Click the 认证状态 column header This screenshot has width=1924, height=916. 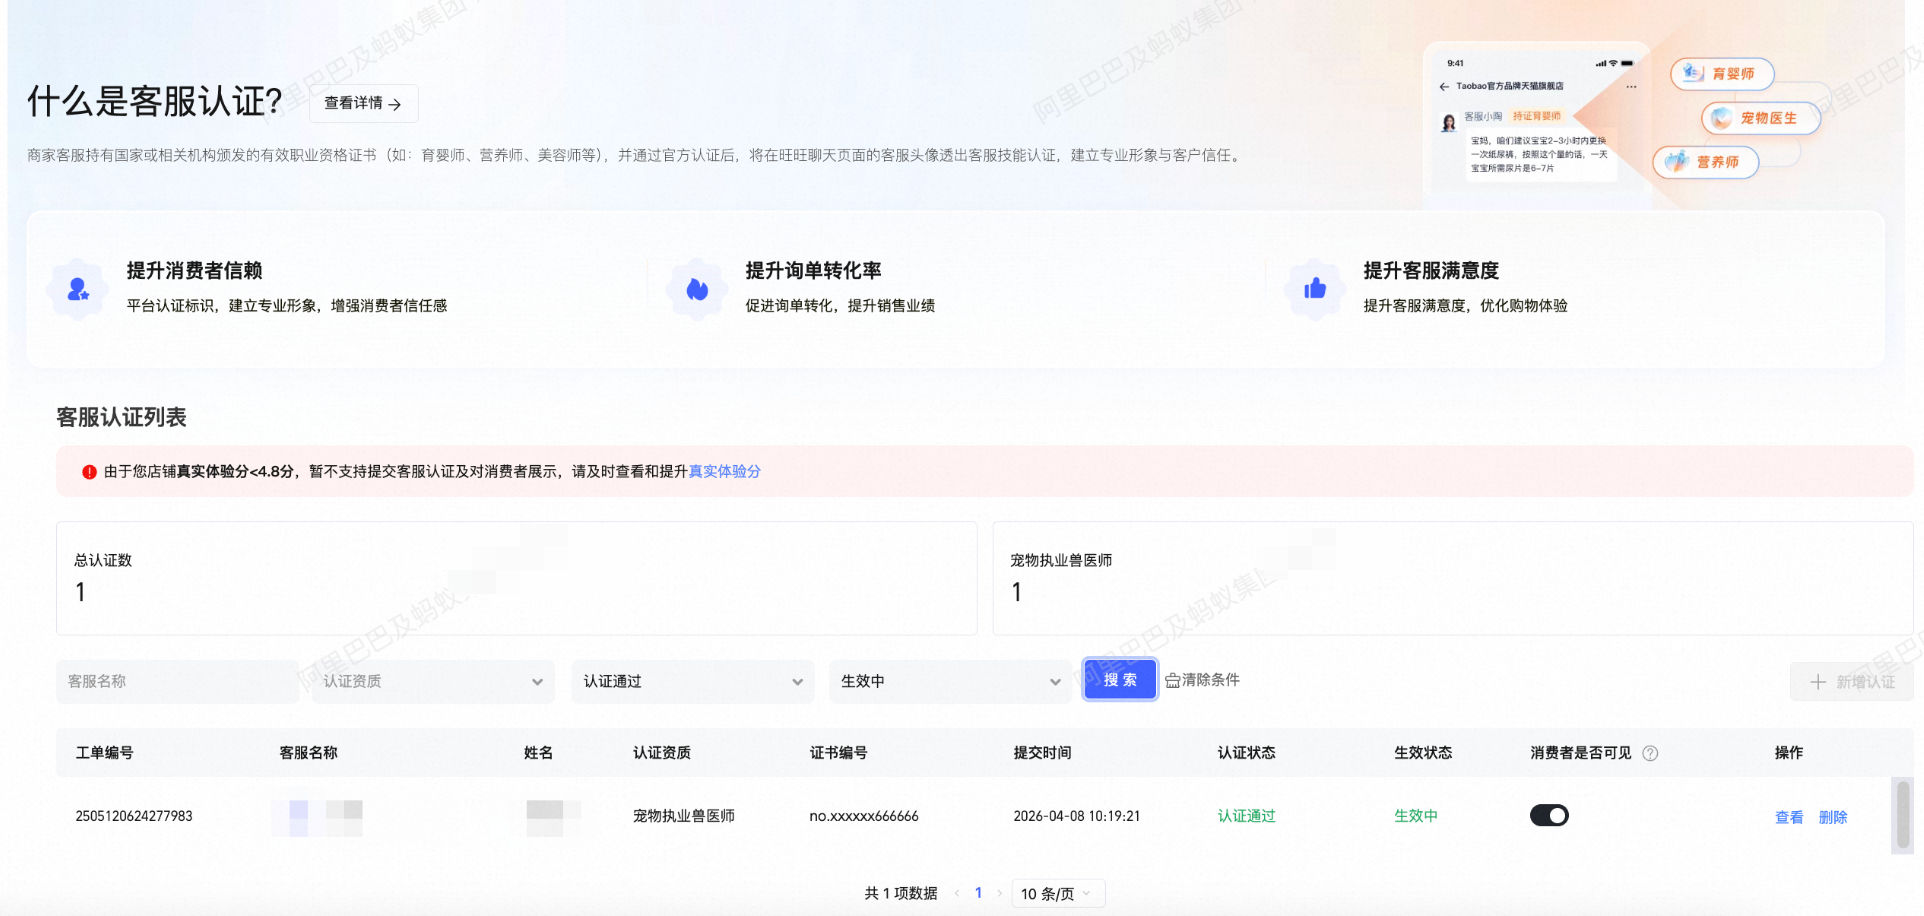(1246, 753)
